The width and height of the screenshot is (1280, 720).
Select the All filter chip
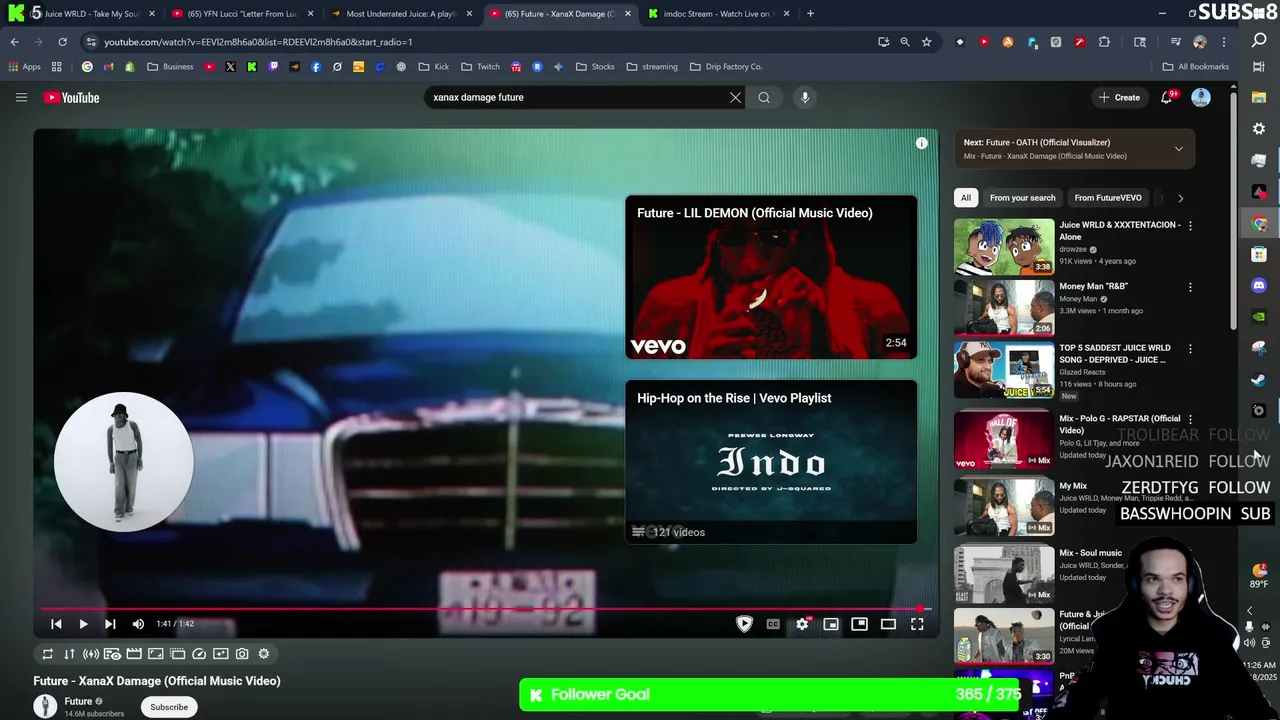(x=966, y=198)
